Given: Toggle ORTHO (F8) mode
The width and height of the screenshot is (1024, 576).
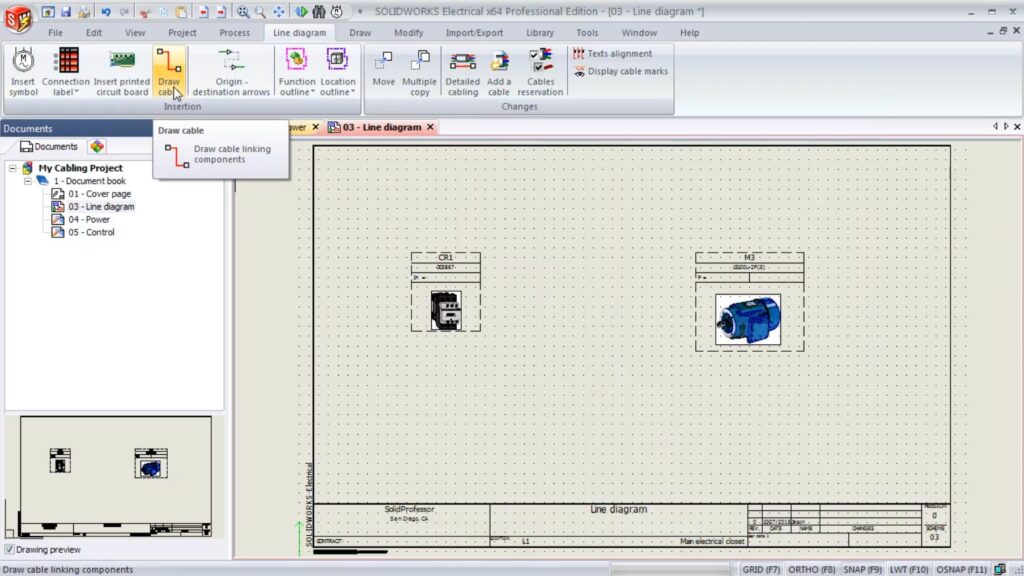Looking at the screenshot, I should tap(812, 569).
